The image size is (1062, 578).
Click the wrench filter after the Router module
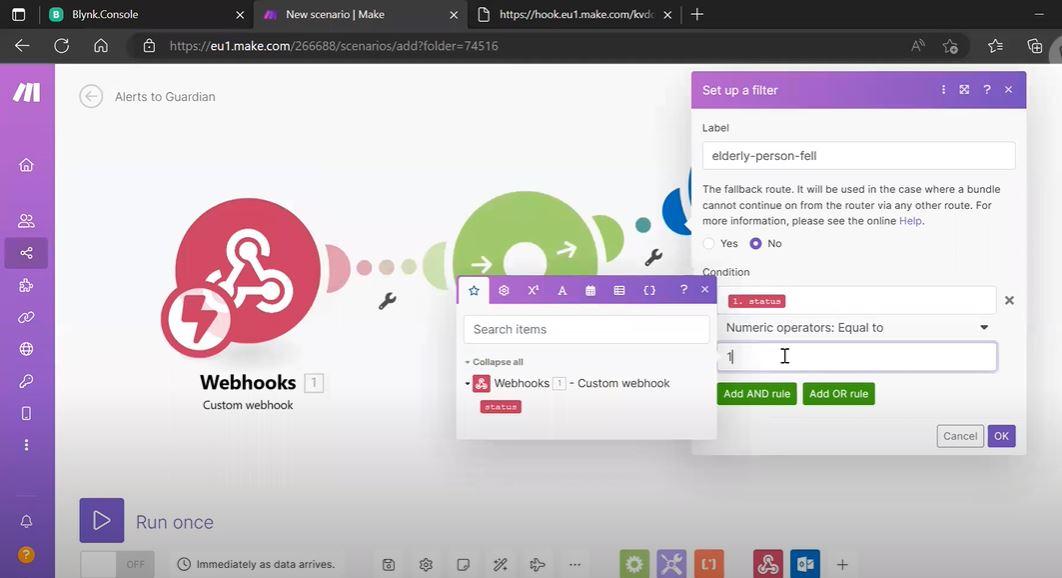654,257
